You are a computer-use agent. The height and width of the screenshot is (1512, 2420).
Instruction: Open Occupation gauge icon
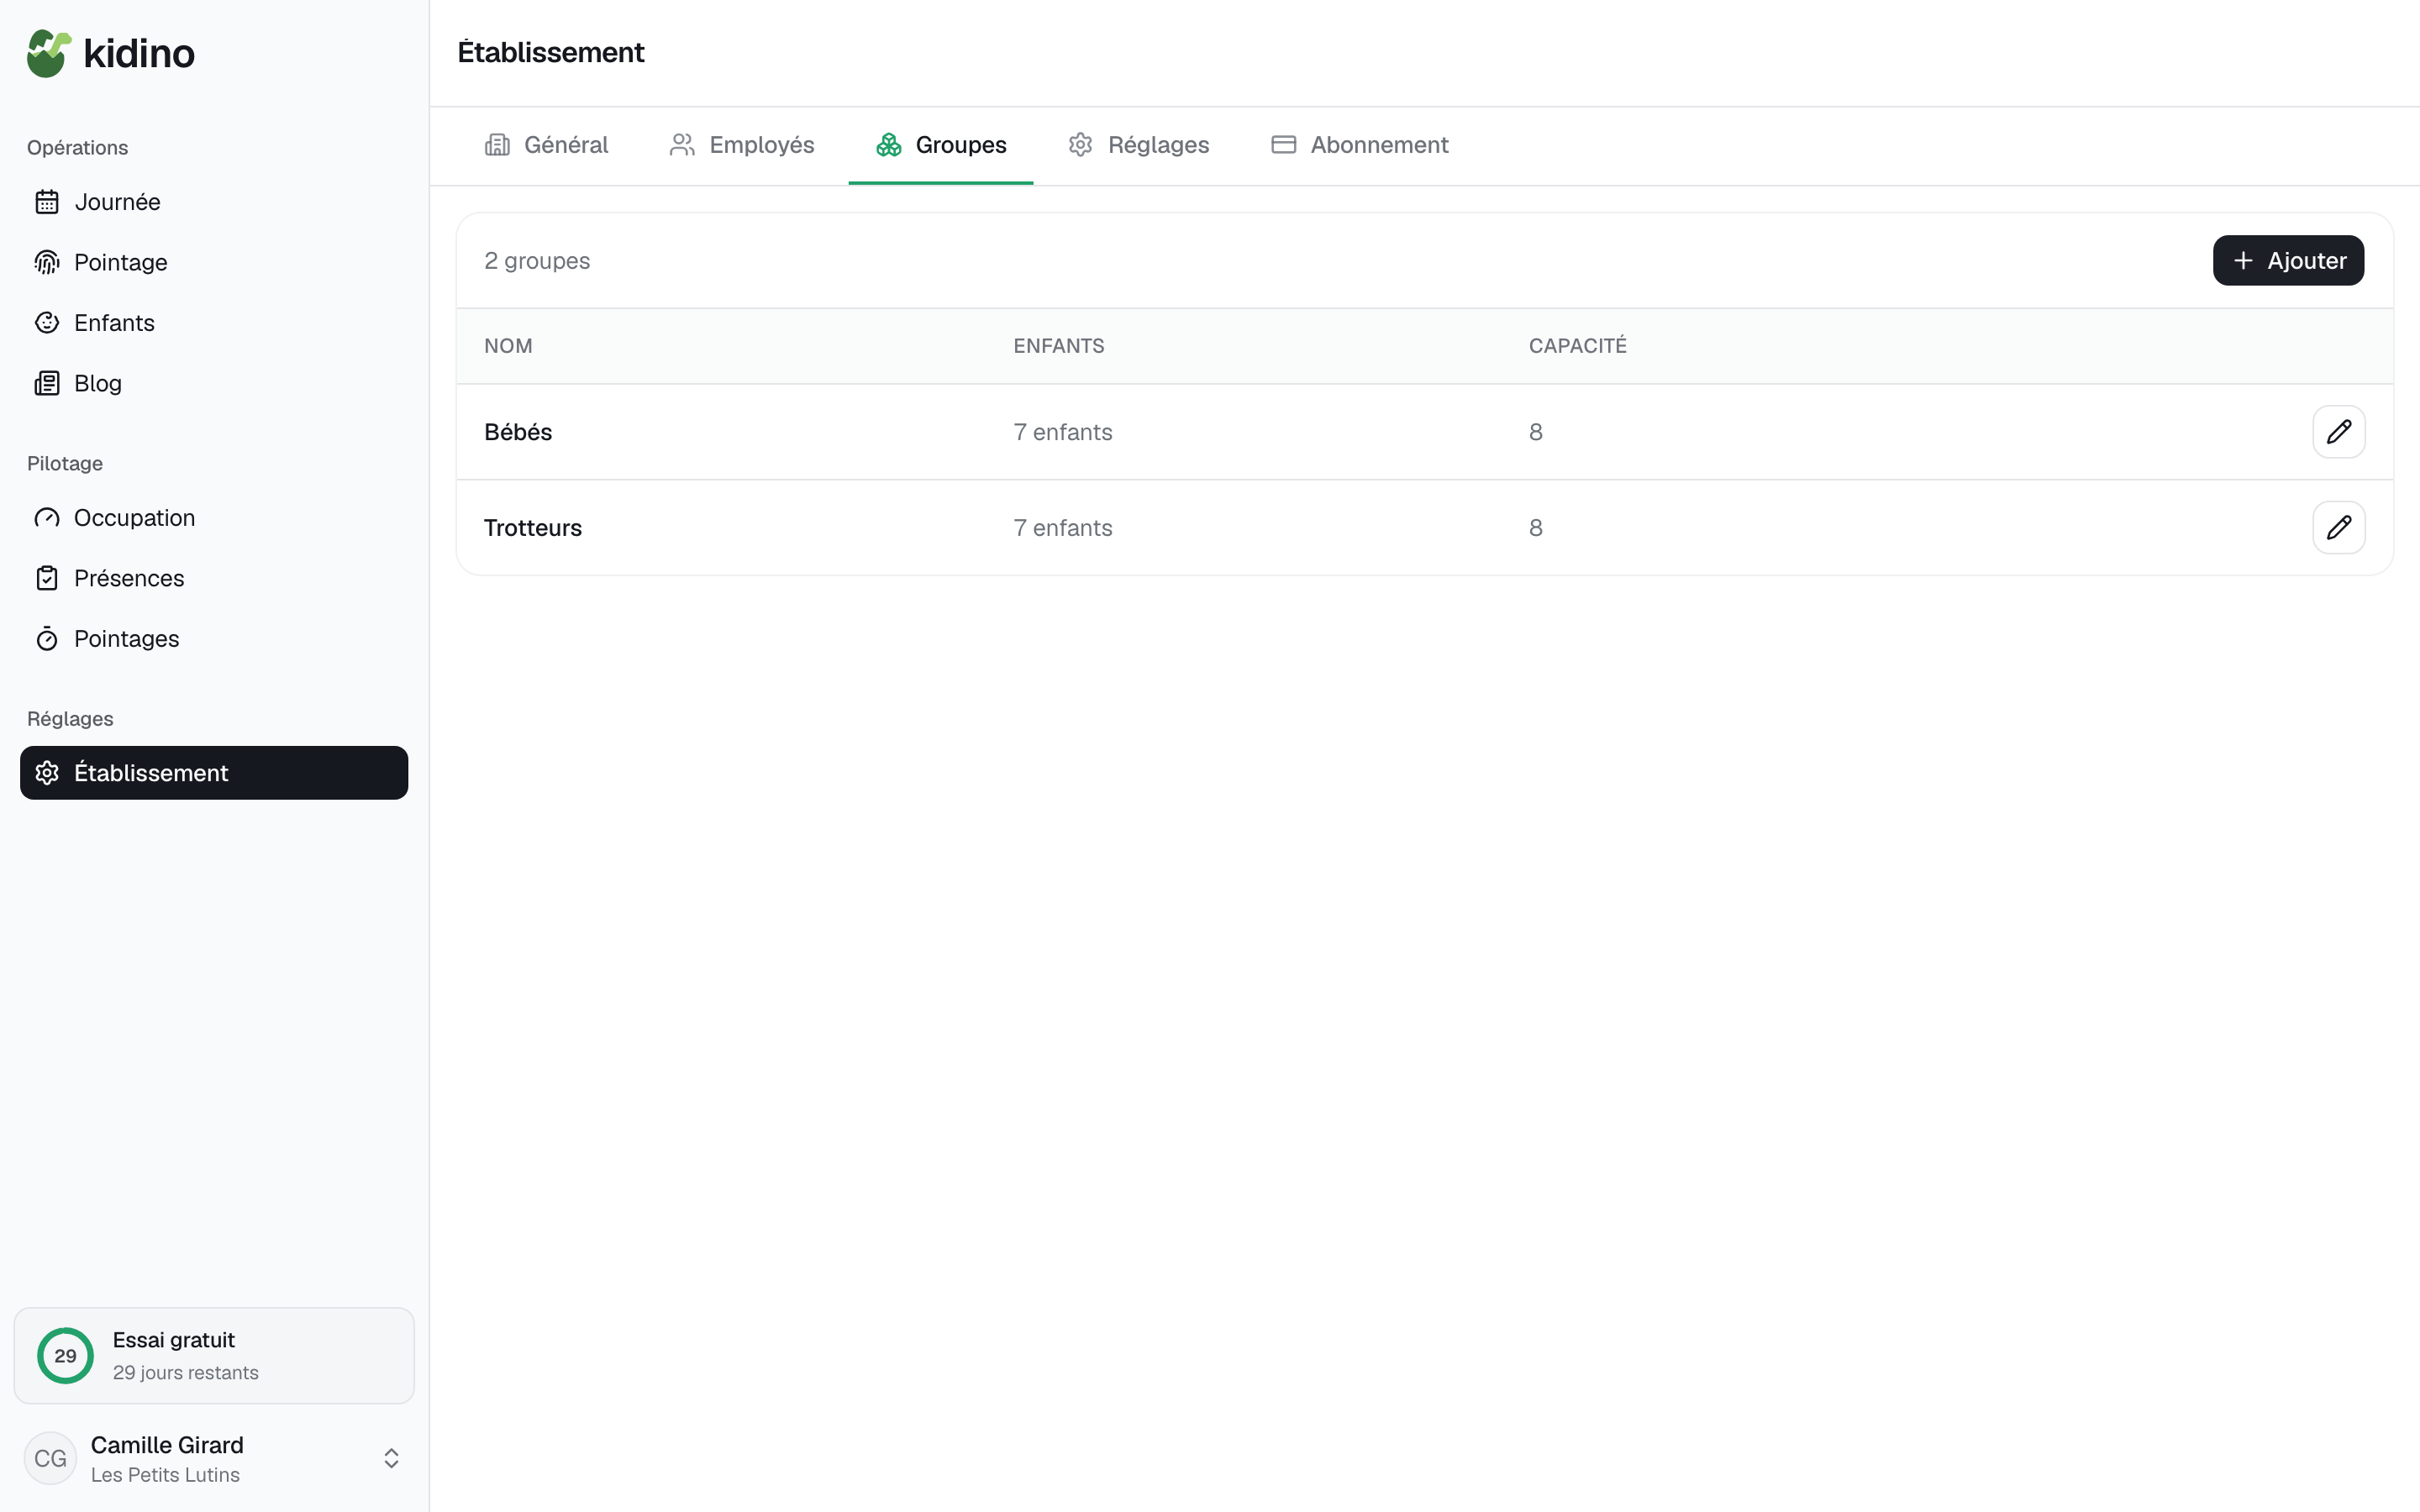(x=47, y=518)
